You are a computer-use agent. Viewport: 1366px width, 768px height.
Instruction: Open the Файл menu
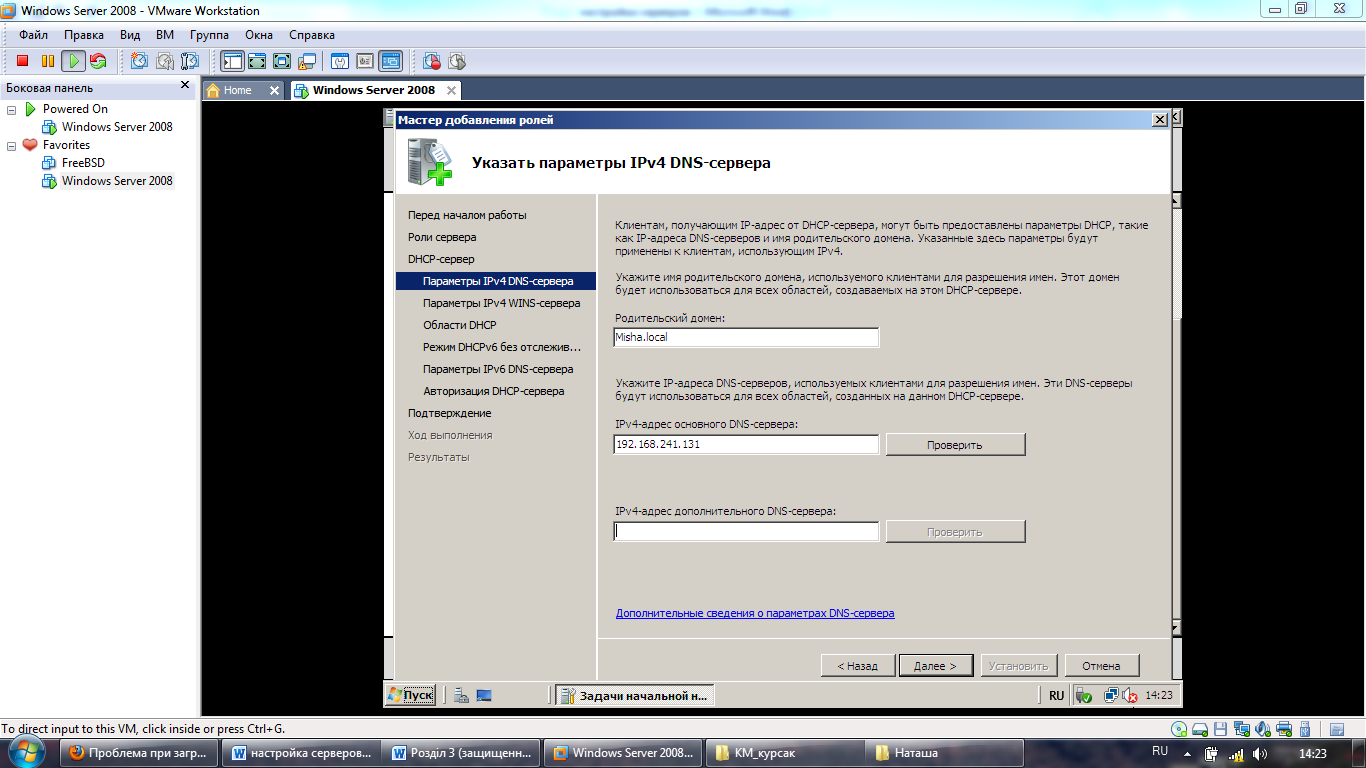pos(33,35)
